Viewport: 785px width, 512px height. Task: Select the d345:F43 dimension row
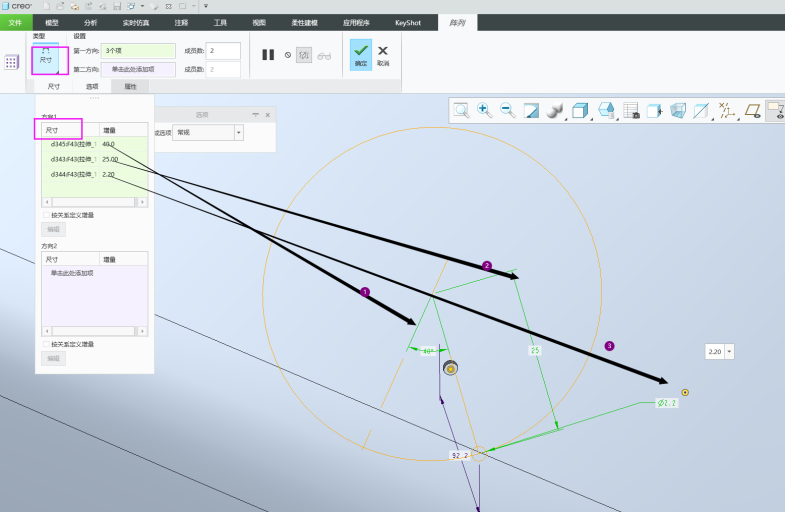click(72, 144)
